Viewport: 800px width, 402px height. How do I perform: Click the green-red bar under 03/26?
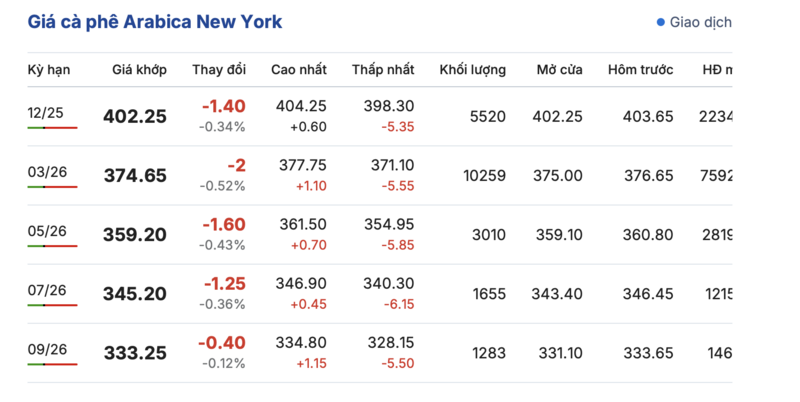pyautogui.click(x=52, y=188)
